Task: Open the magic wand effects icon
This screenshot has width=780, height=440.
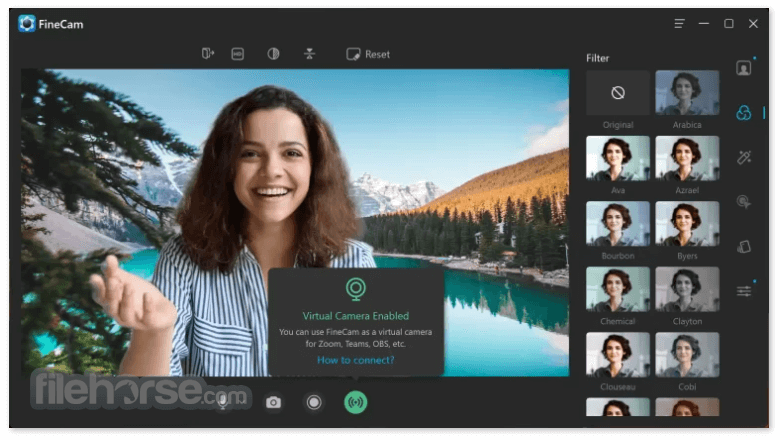Action: coord(744,158)
